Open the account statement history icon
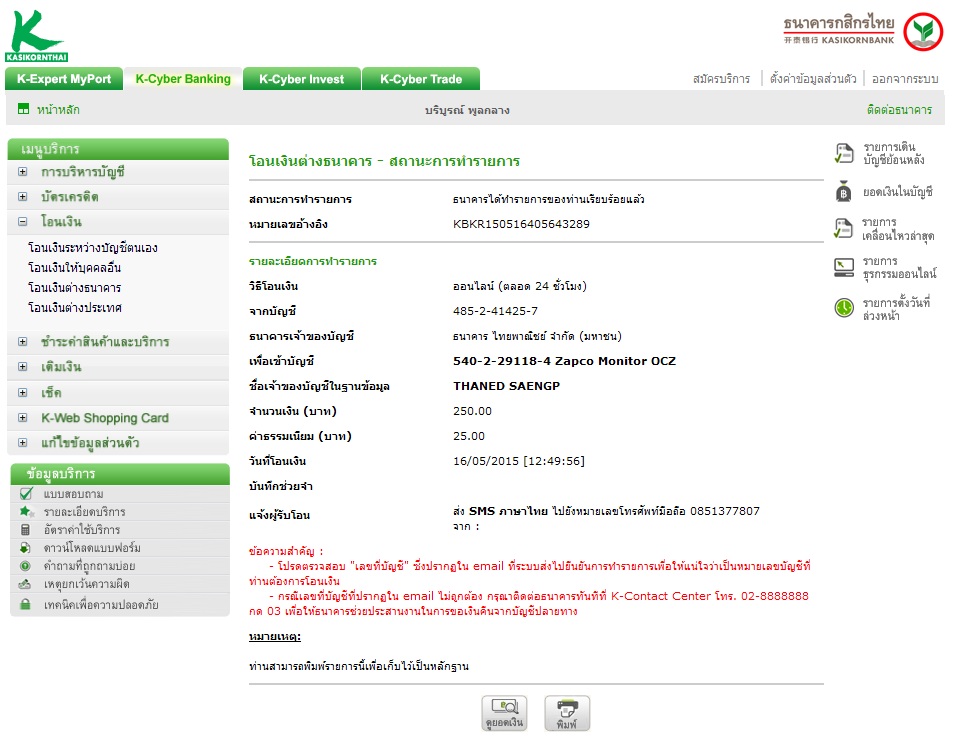The height and width of the screenshot is (743, 963). coord(844,154)
